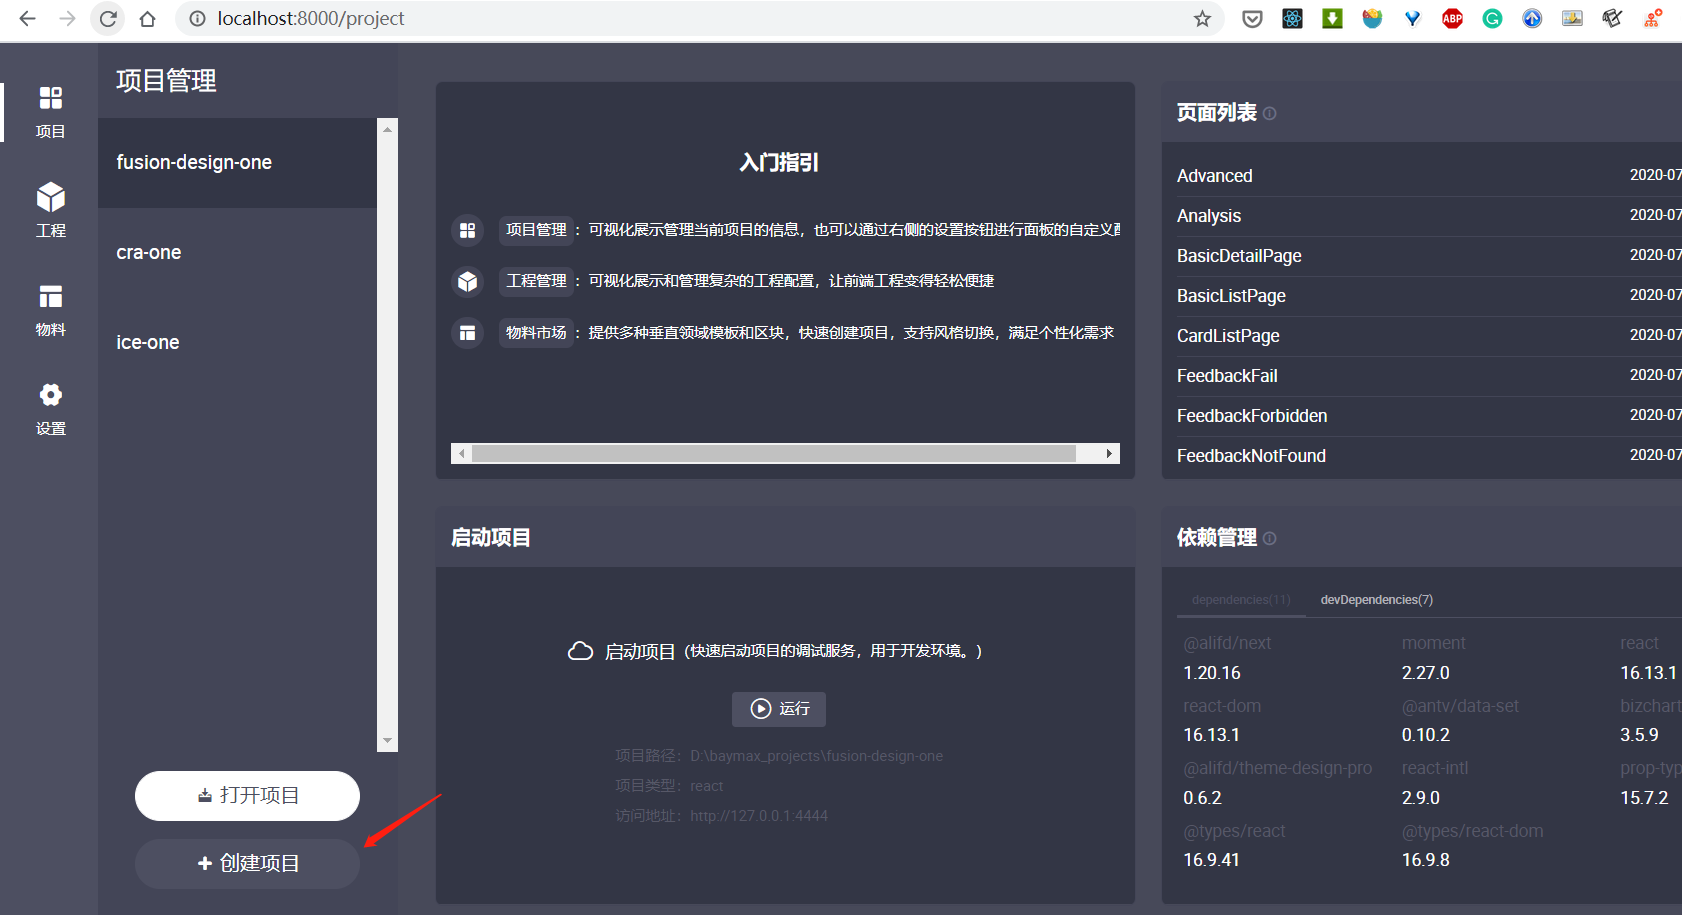The image size is (1682, 915).
Task: Bookmark this page with the star icon
Action: (x=1202, y=19)
